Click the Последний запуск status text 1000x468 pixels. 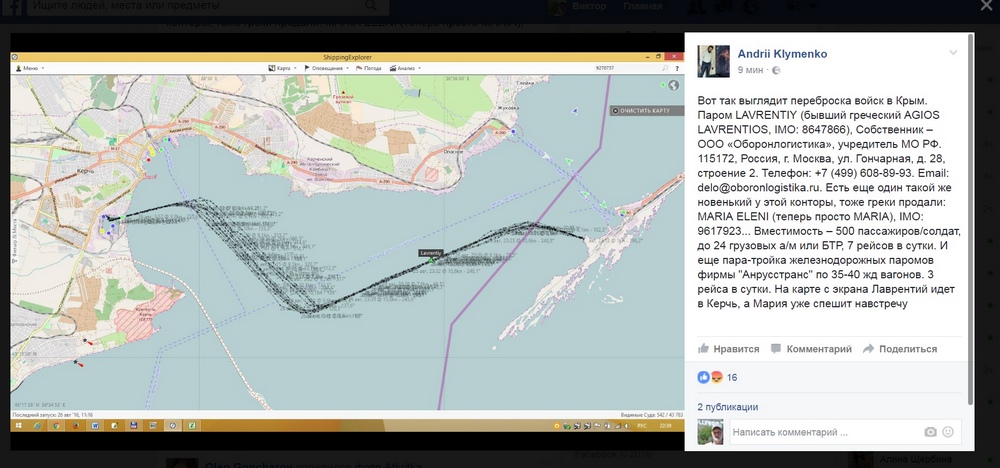(54, 414)
